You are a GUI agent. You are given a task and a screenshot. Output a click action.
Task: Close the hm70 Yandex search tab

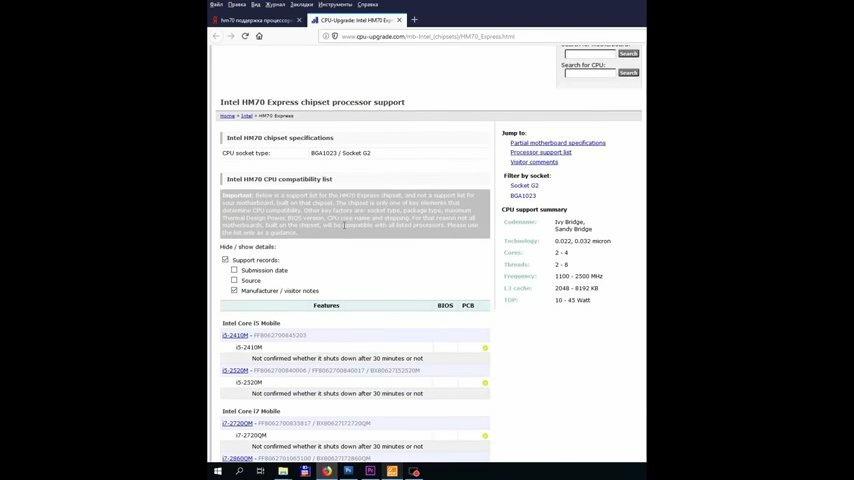pyautogui.click(x=299, y=20)
